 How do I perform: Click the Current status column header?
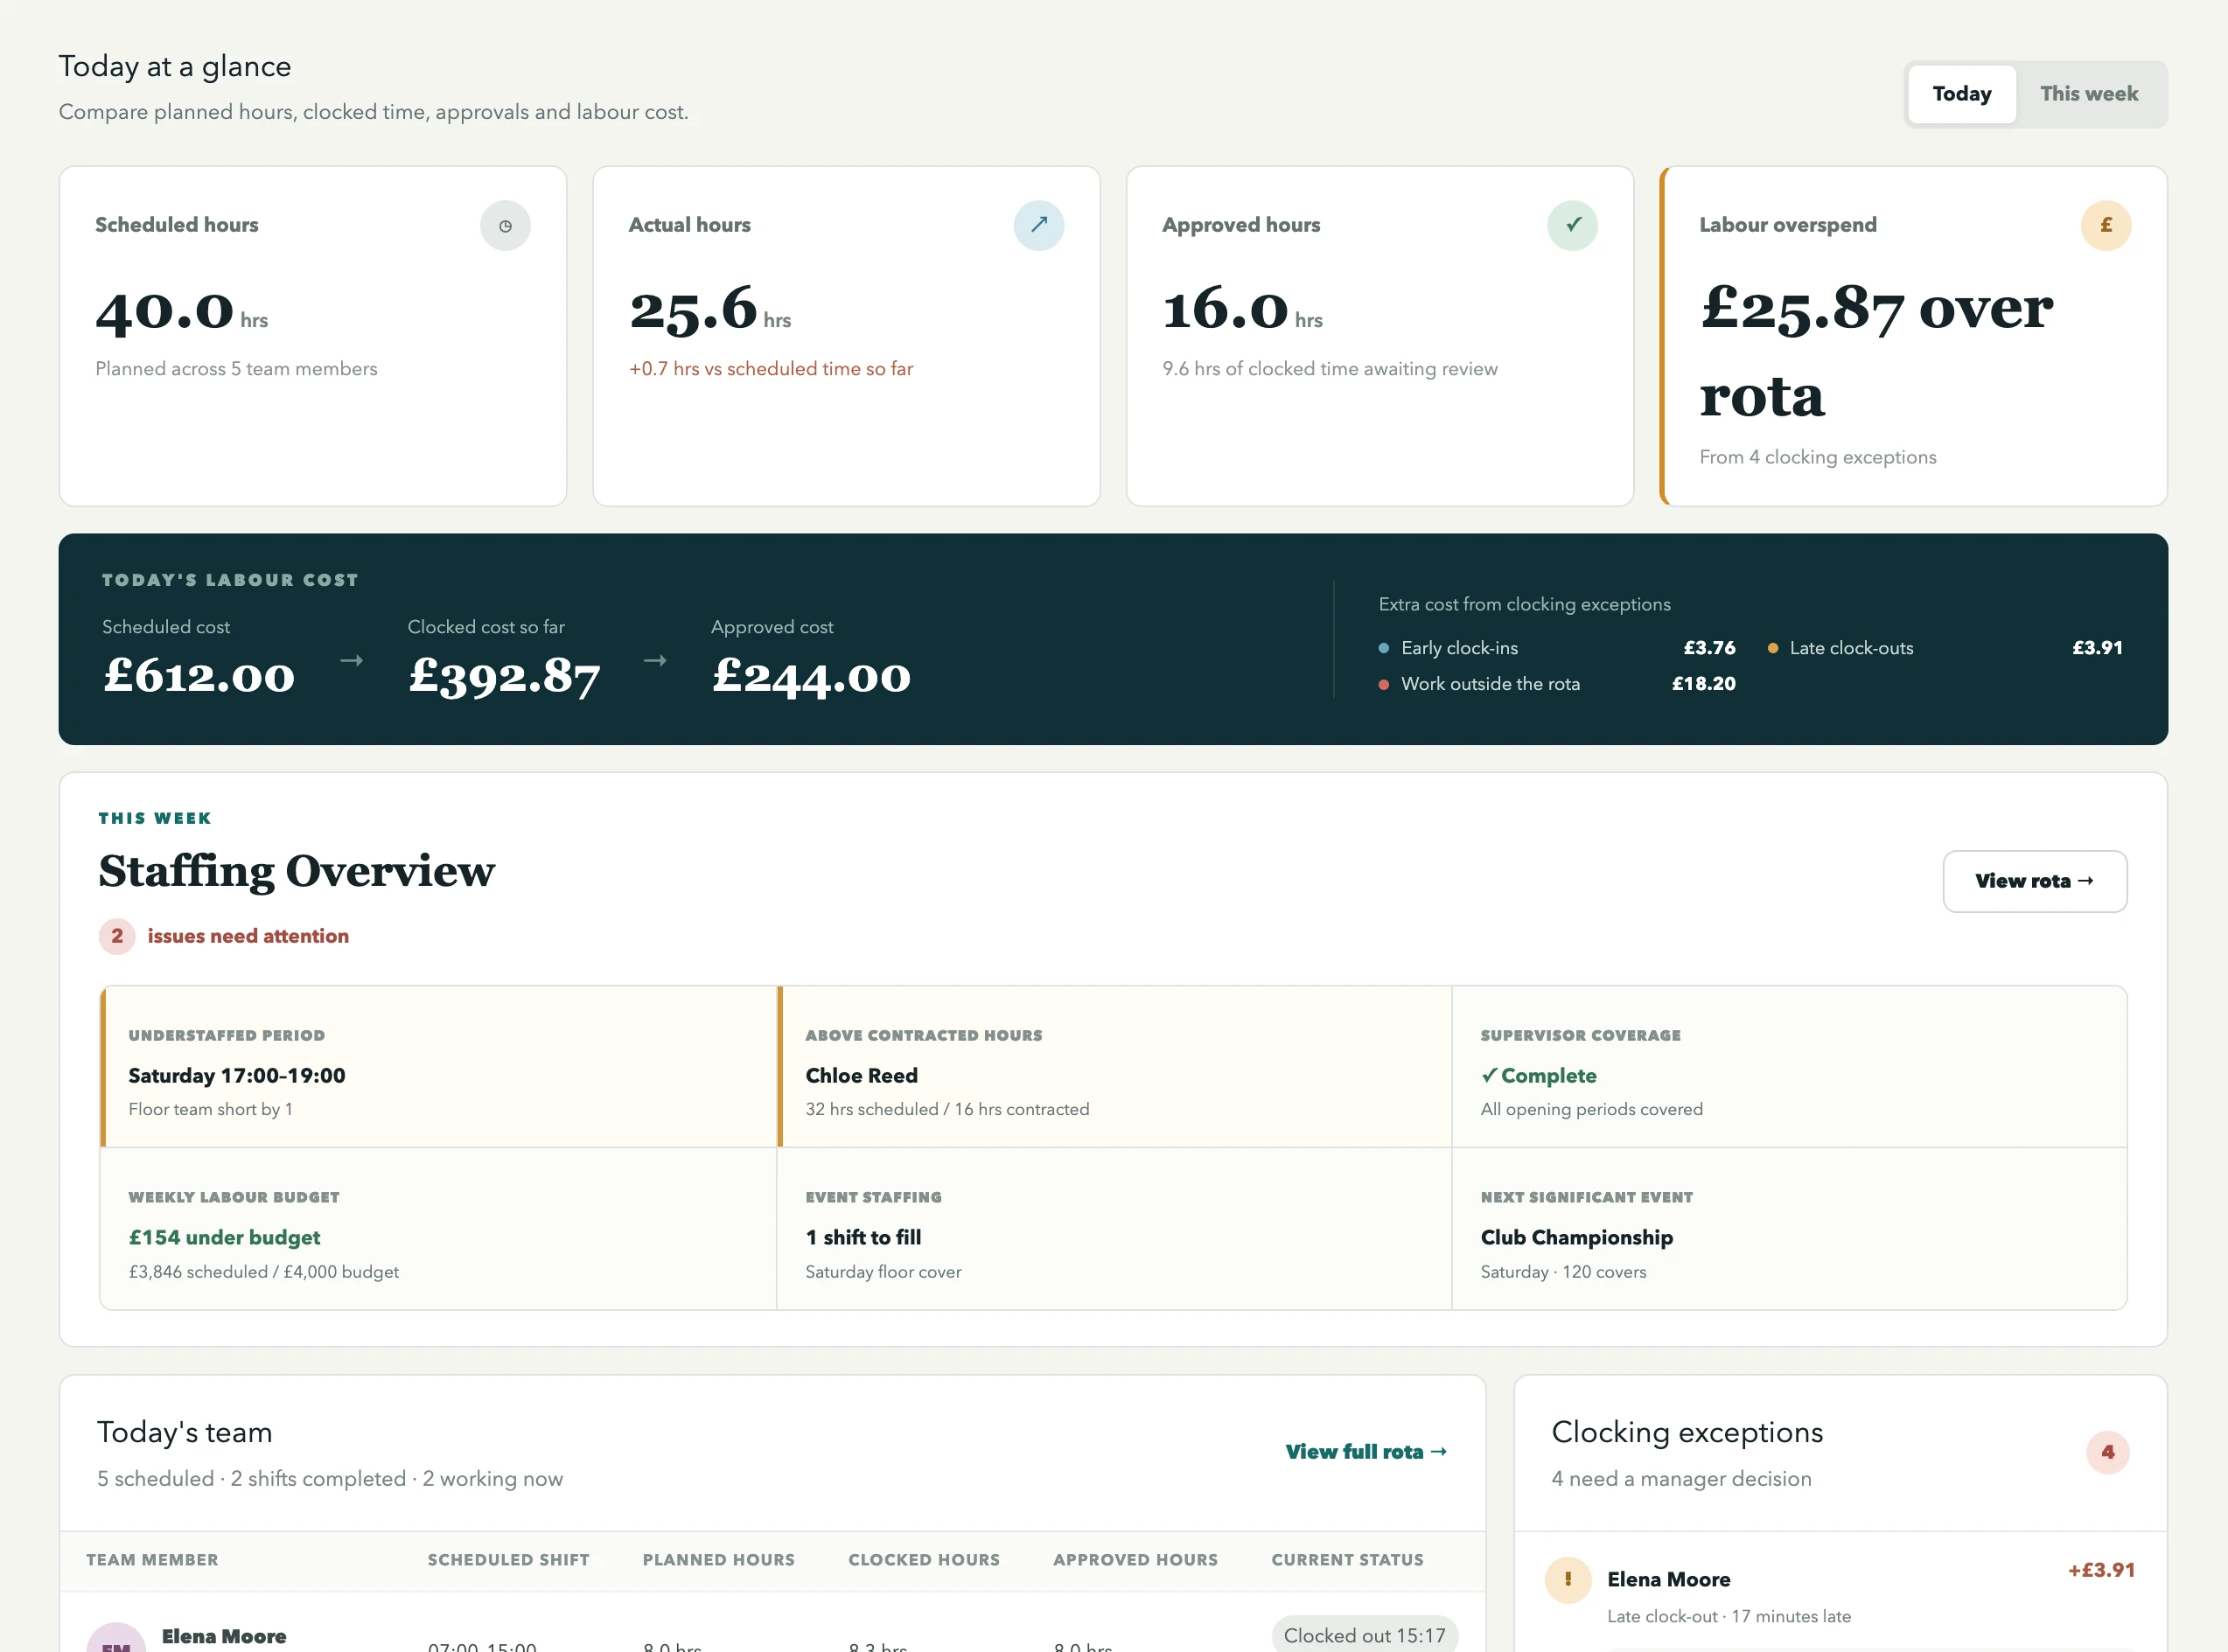point(1348,1560)
